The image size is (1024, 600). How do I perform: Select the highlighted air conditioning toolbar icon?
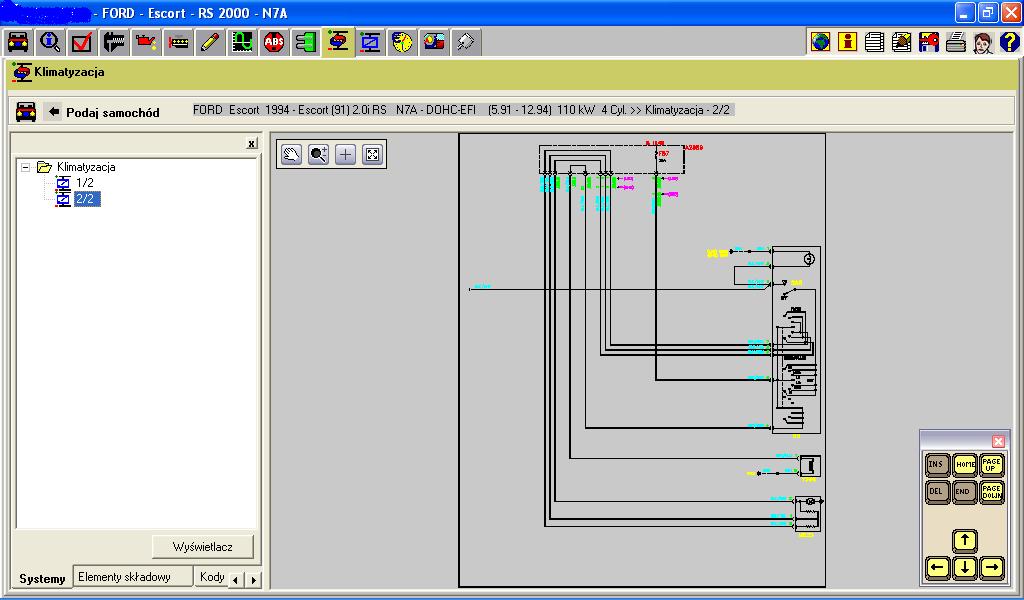point(338,42)
